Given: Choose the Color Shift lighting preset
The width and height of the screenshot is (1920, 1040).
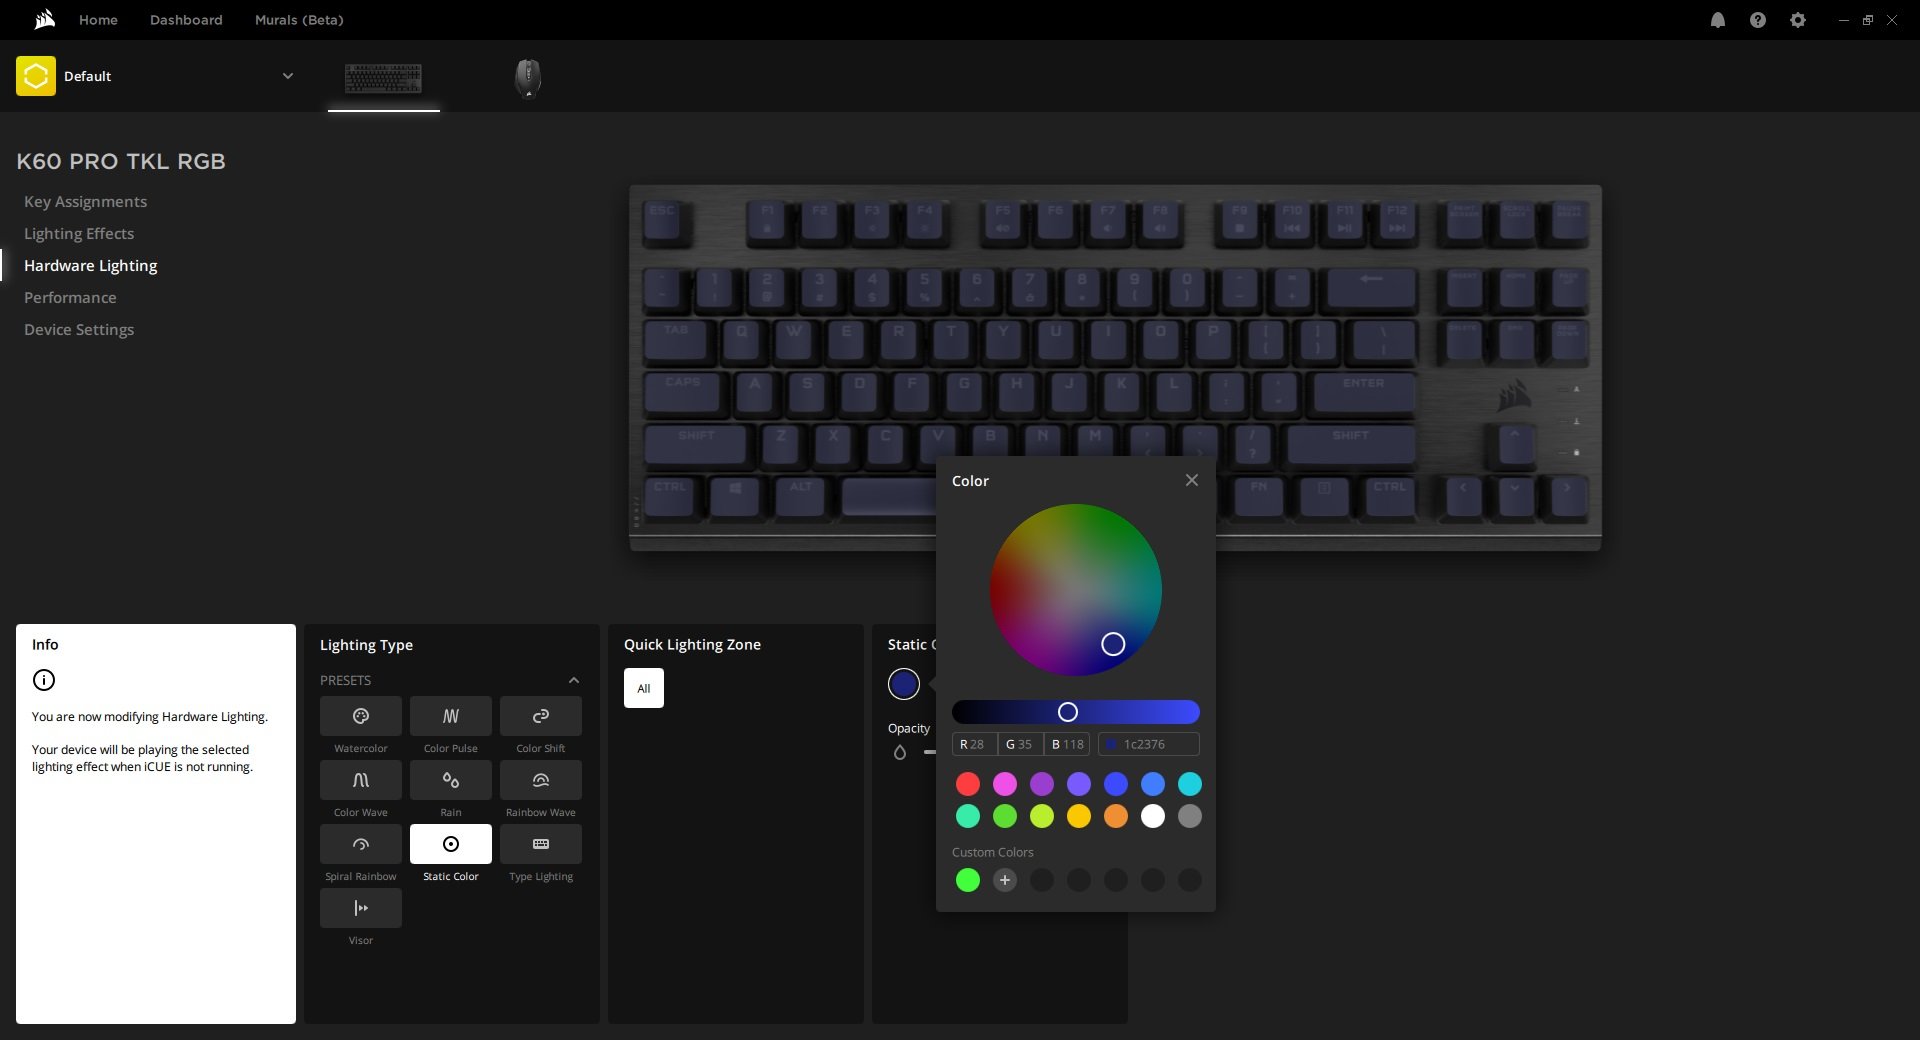Looking at the screenshot, I should (541, 716).
